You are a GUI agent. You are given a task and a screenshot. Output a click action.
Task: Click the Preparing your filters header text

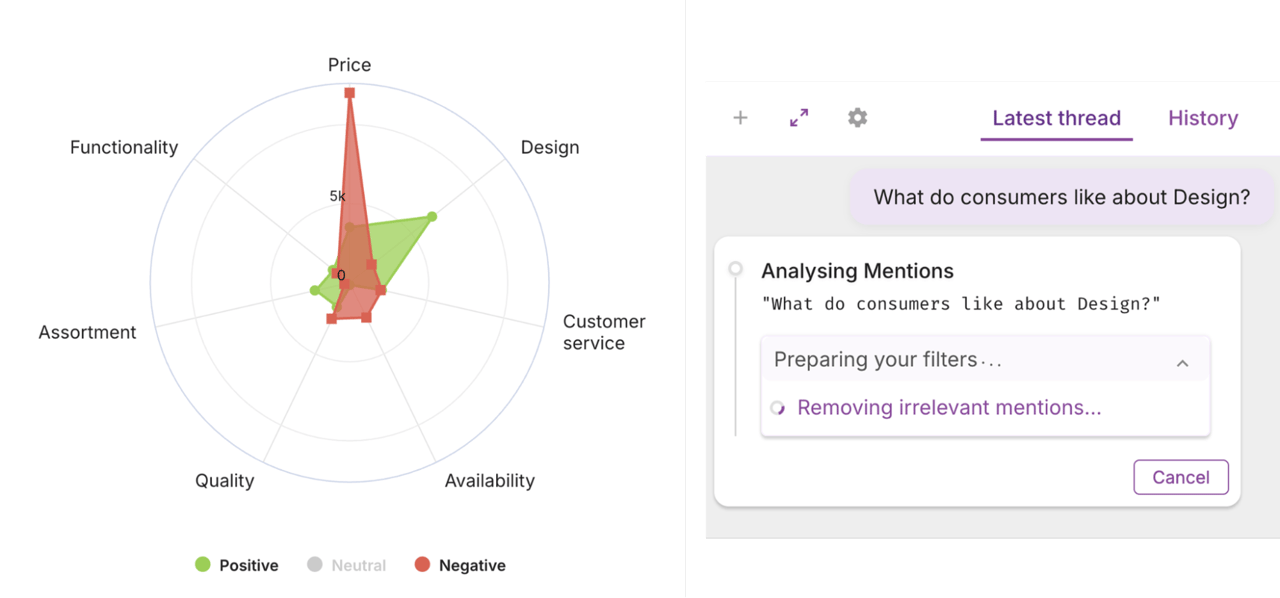pos(887,360)
